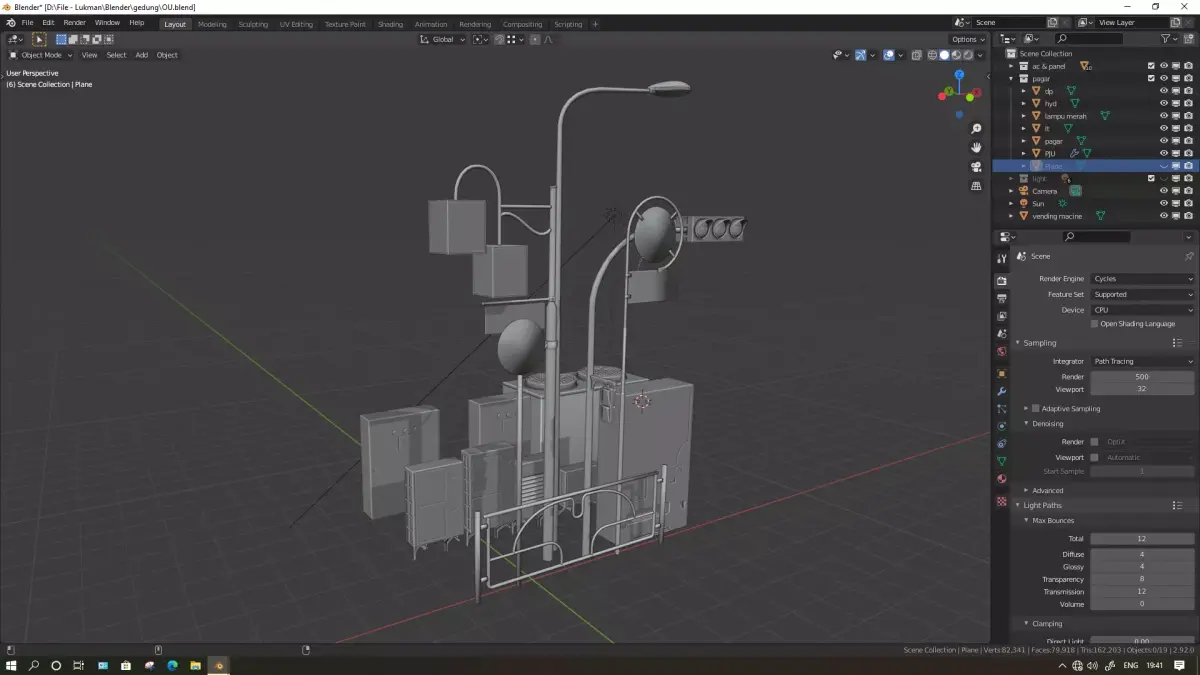
Task: Switch perspective/orthographic with the grid gizmo
Action: pyautogui.click(x=976, y=186)
